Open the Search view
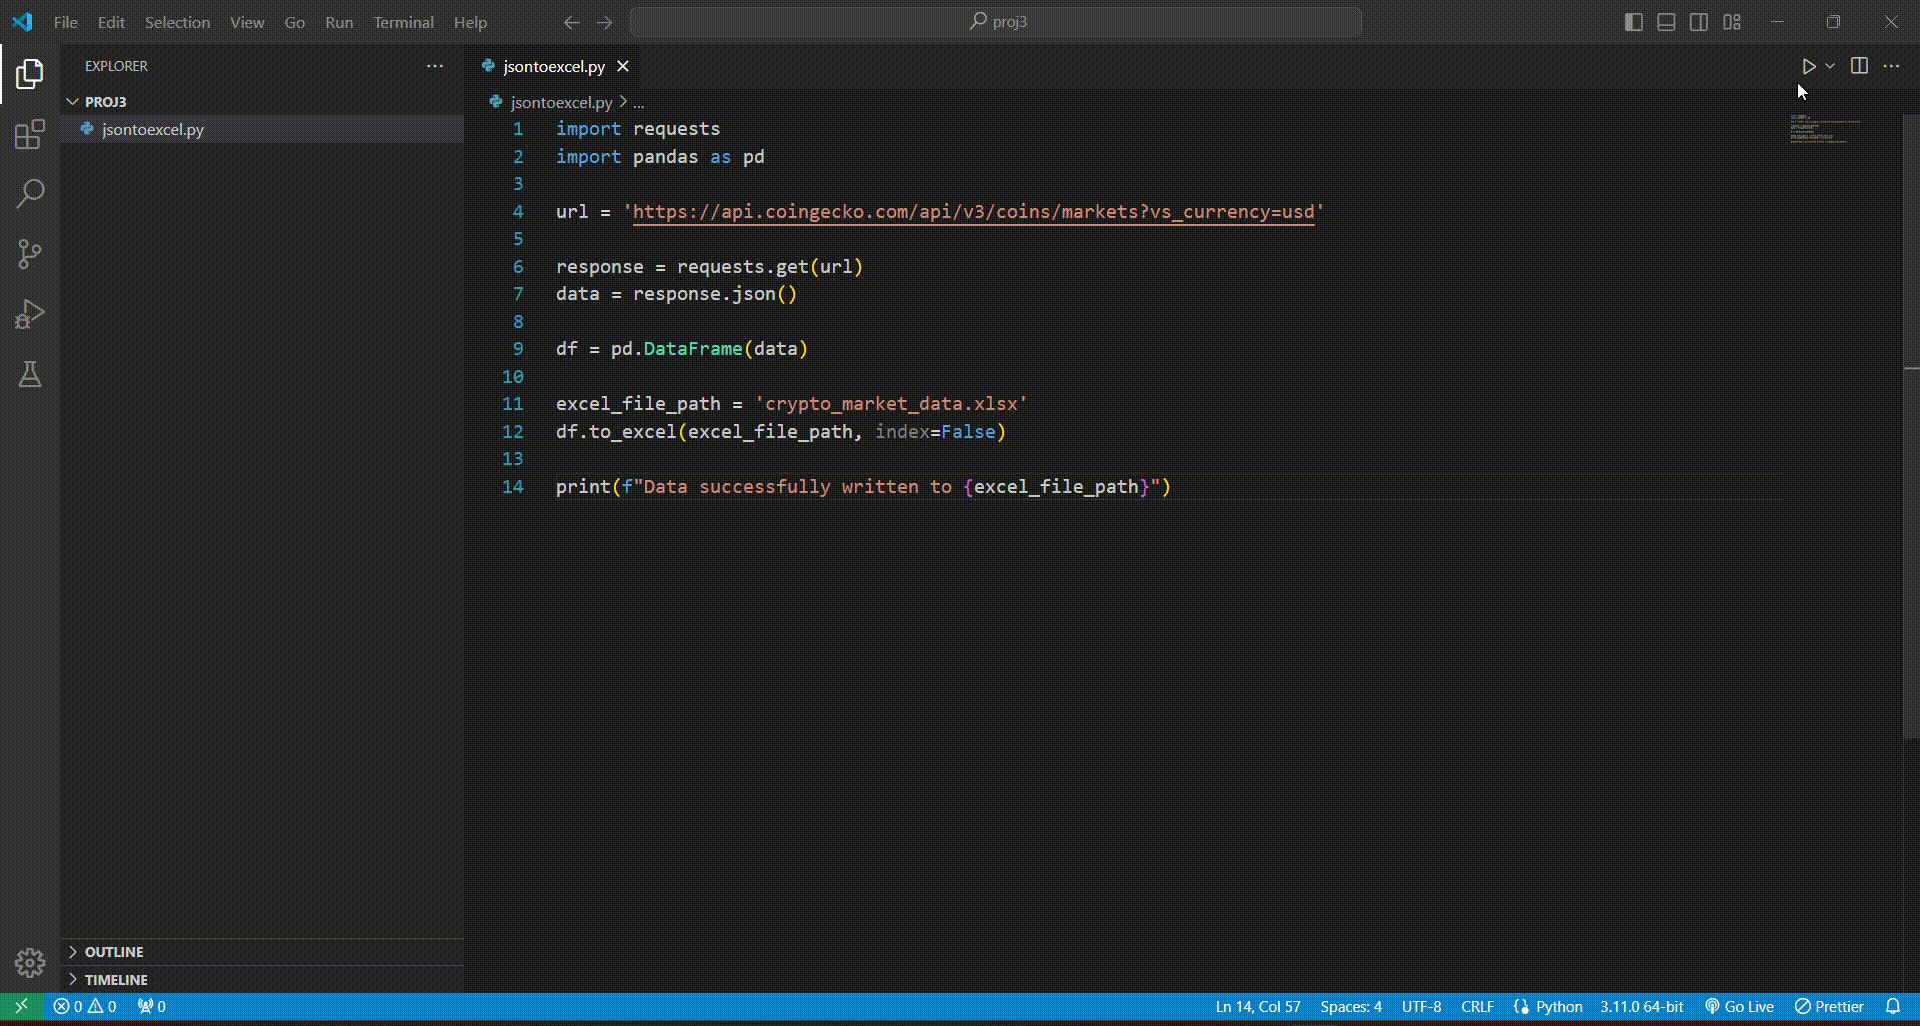Viewport: 1920px width, 1026px height. coord(30,194)
